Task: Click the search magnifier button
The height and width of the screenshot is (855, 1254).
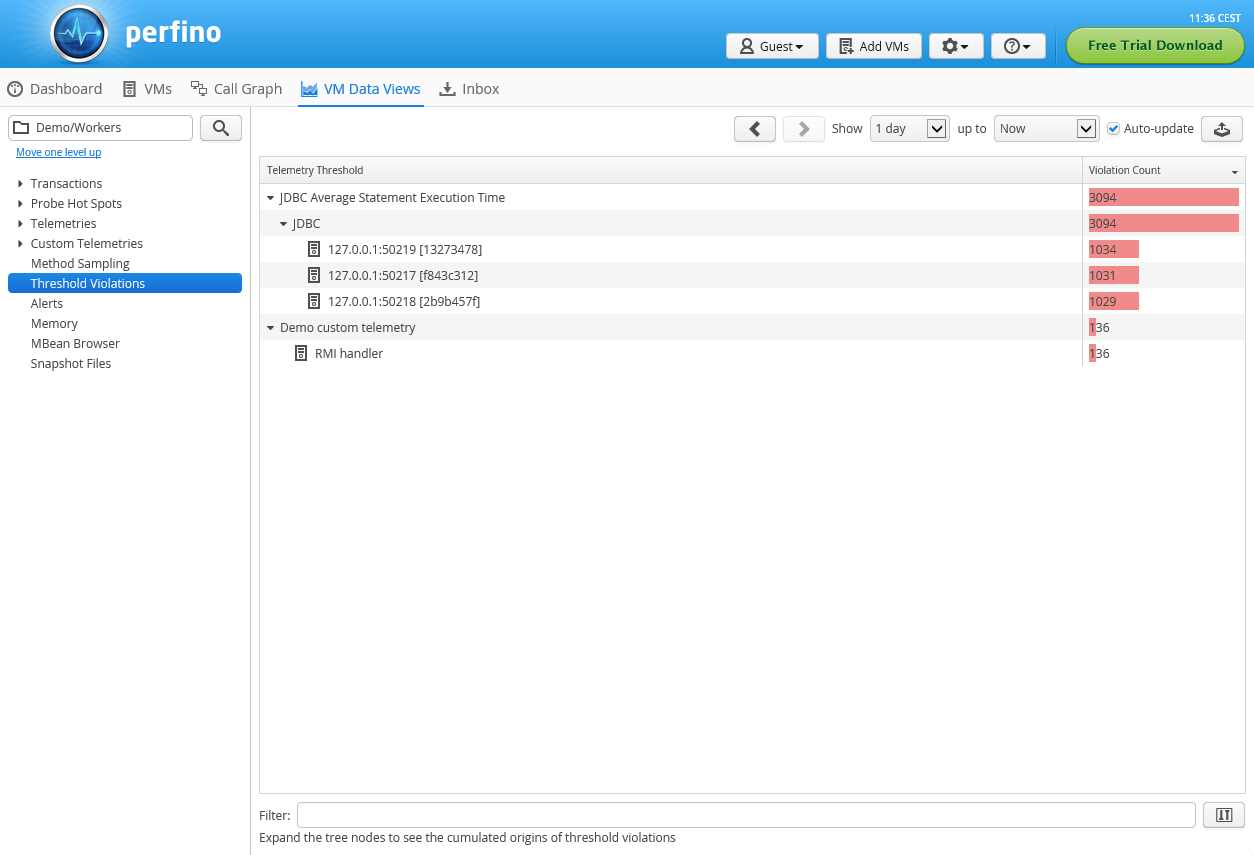Action: [221, 128]
